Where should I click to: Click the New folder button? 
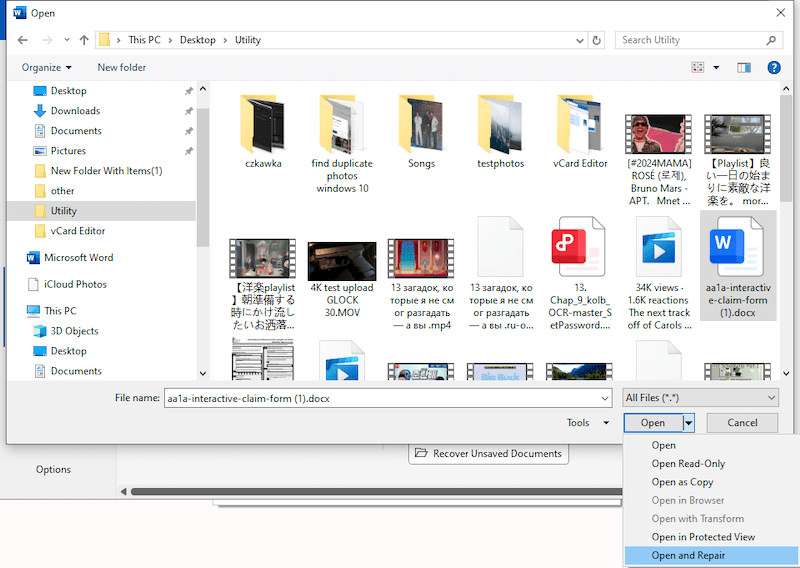point(121,68)
